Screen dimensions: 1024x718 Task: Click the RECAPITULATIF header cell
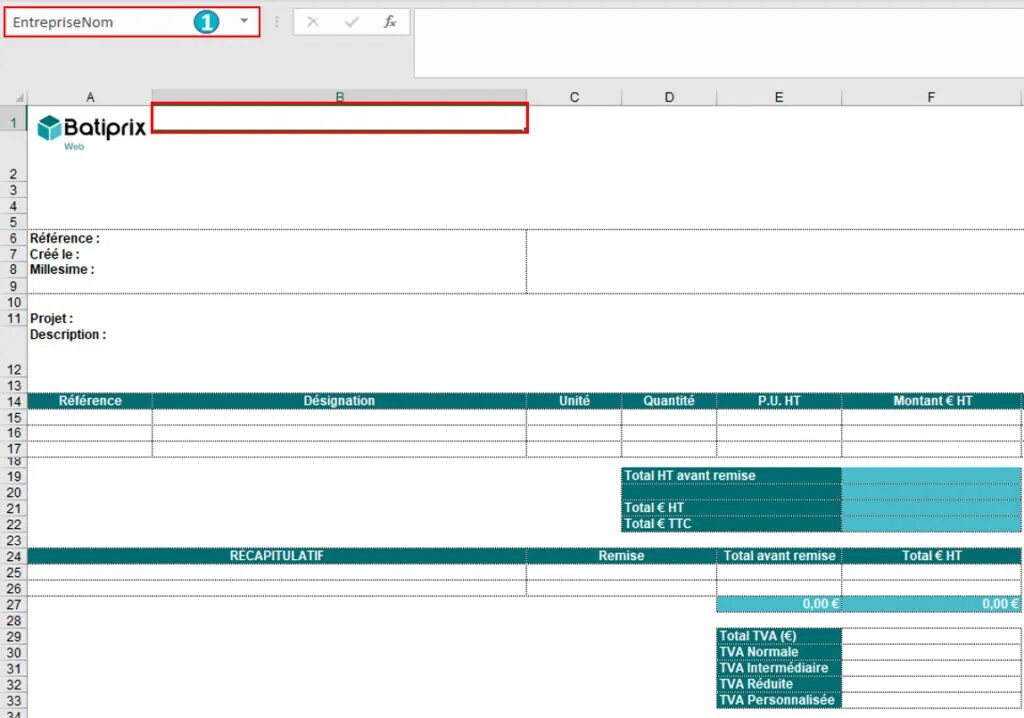click(x=276, y=555)
